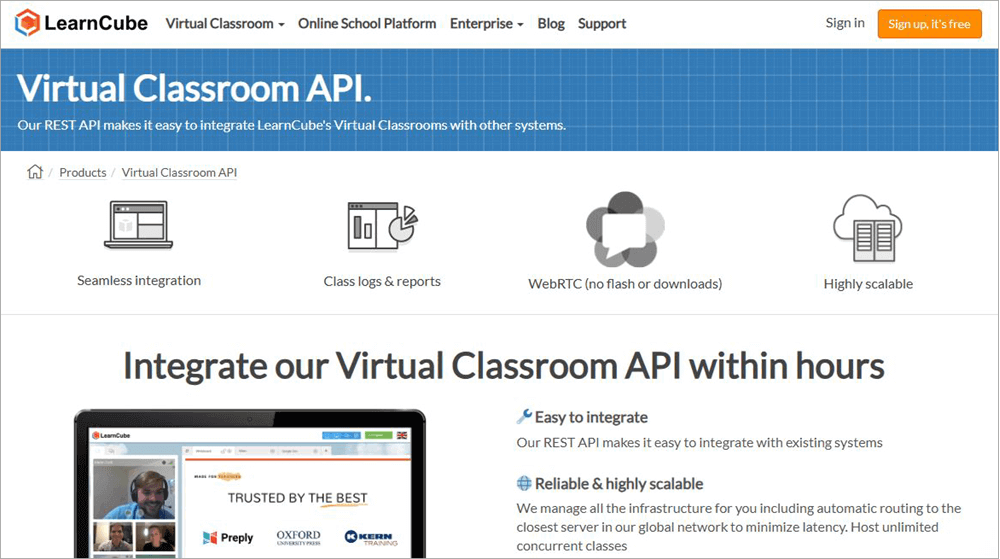Click the laptop classroom preview image
The image size is (1000, 559).
tap(250, 485)
